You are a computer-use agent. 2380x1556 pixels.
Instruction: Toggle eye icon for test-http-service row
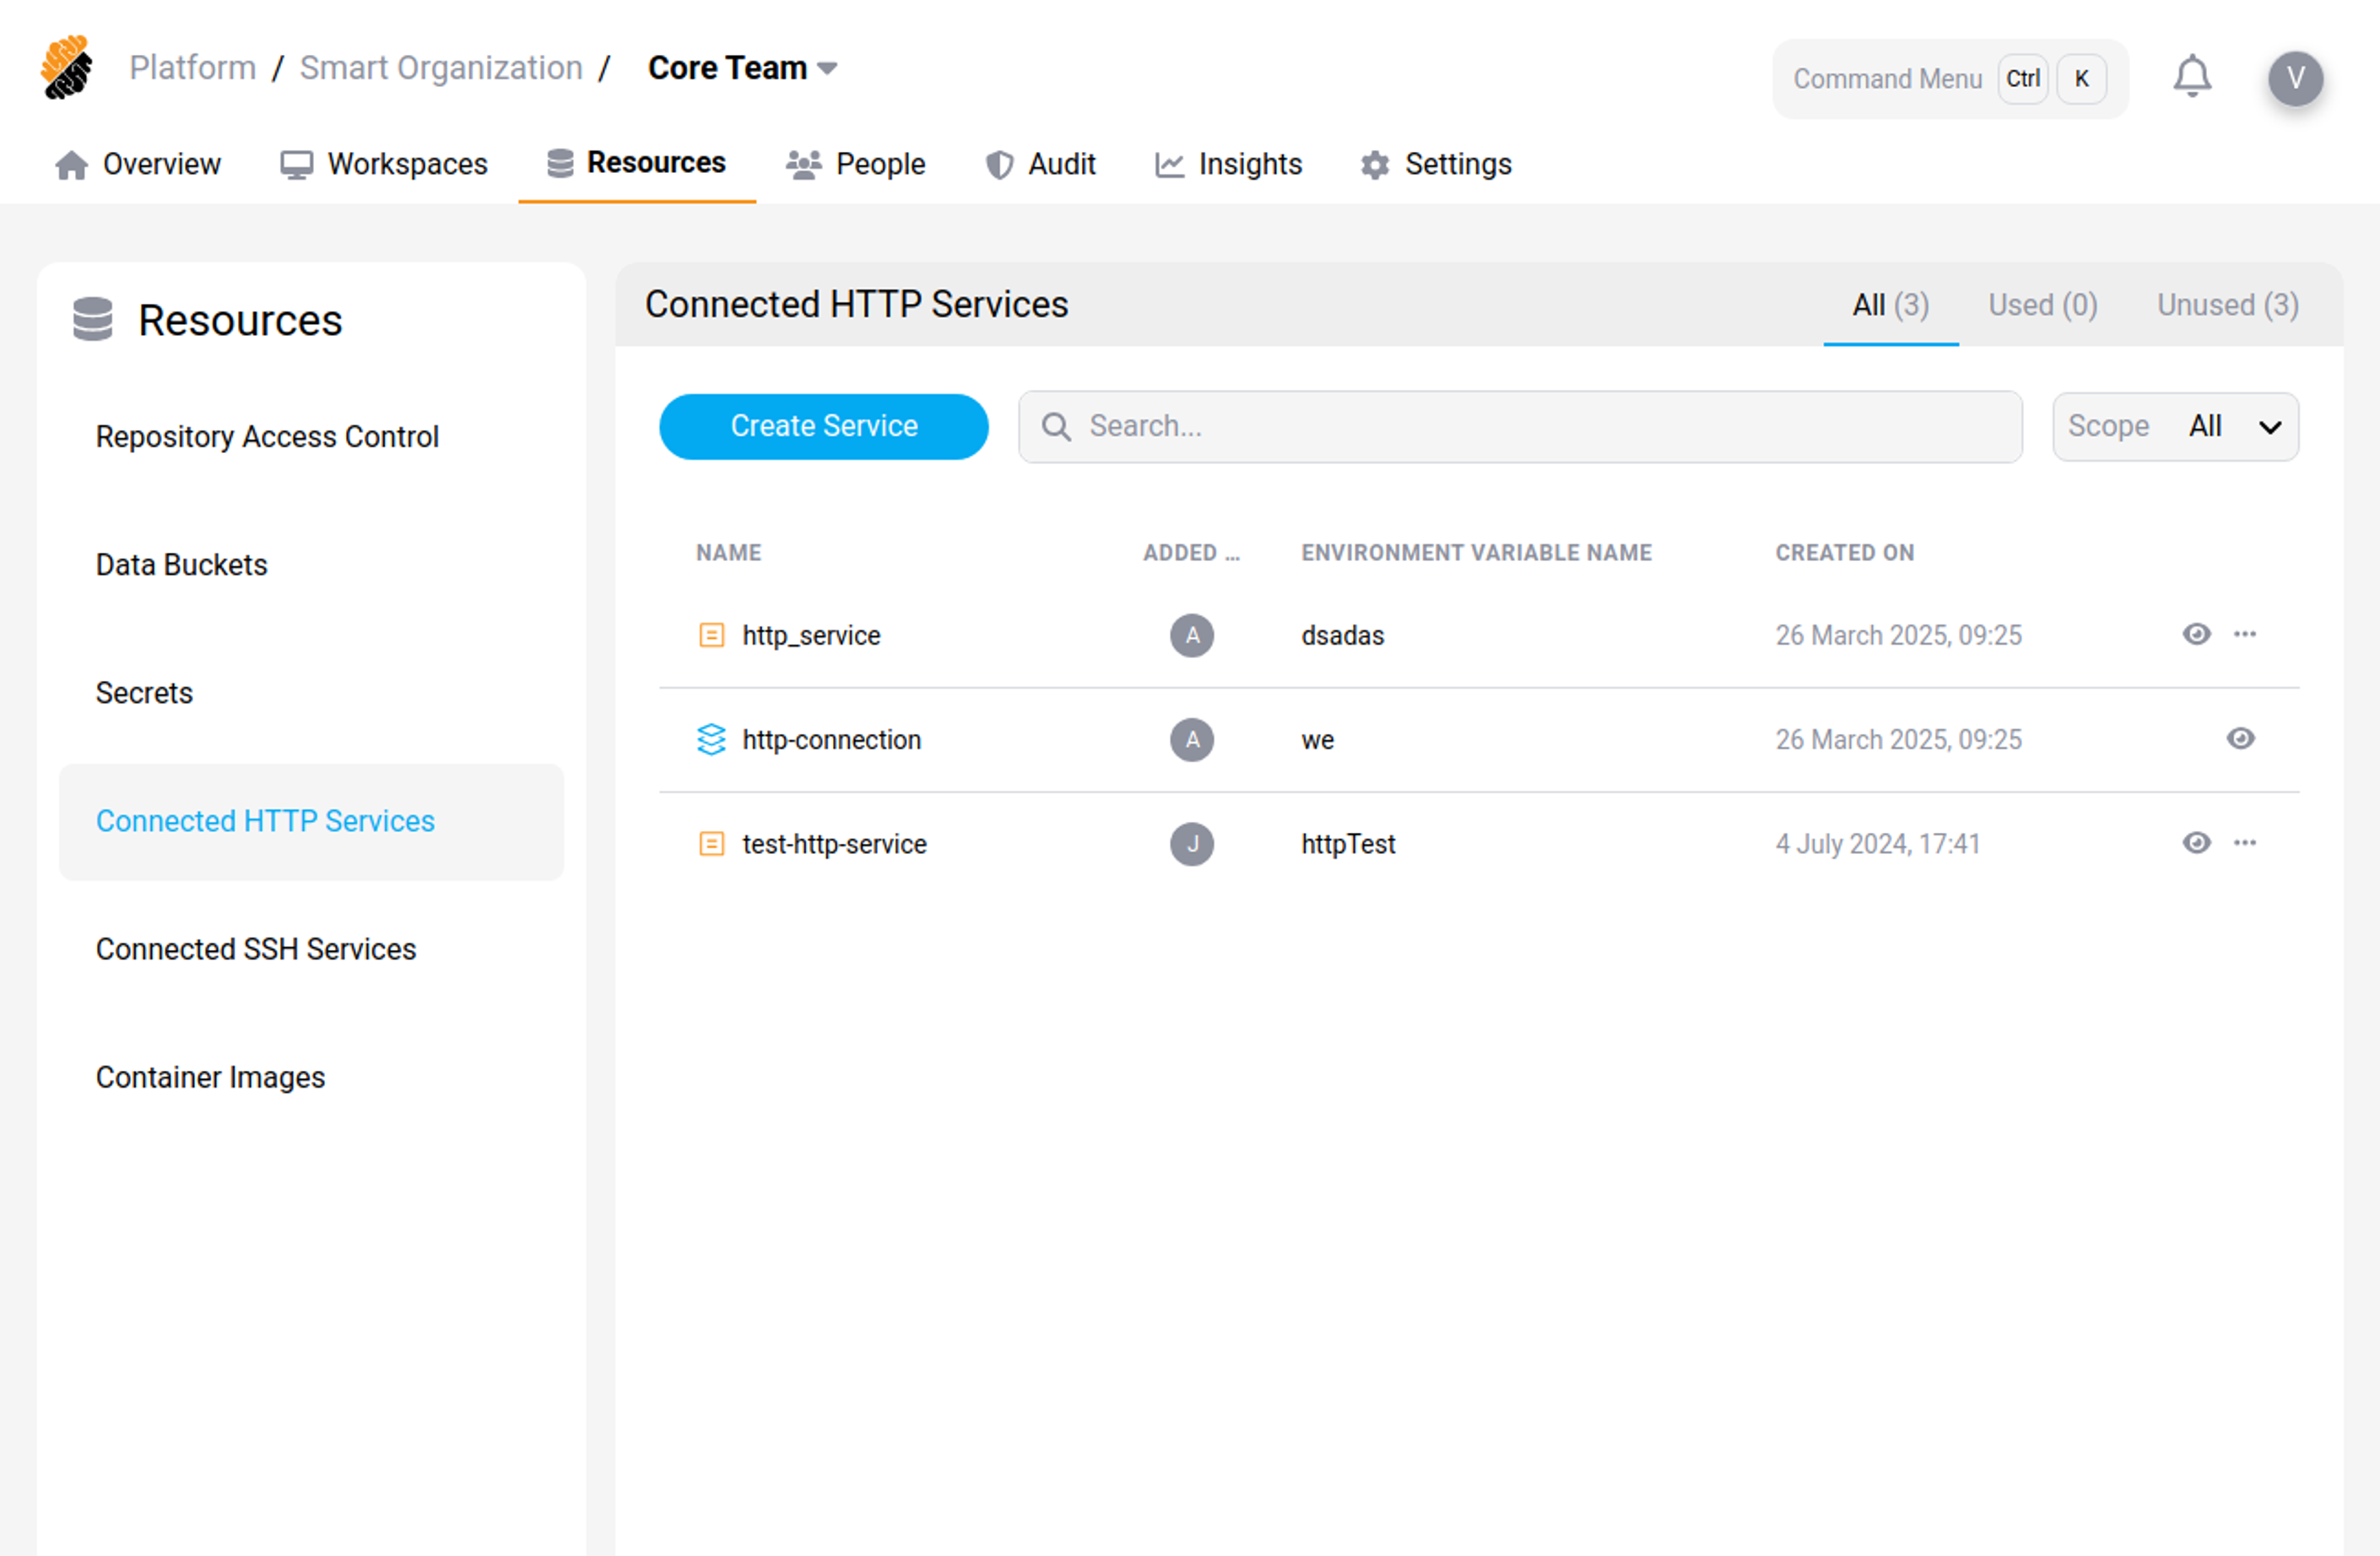pyautogui.click(x=2196, y=843)
